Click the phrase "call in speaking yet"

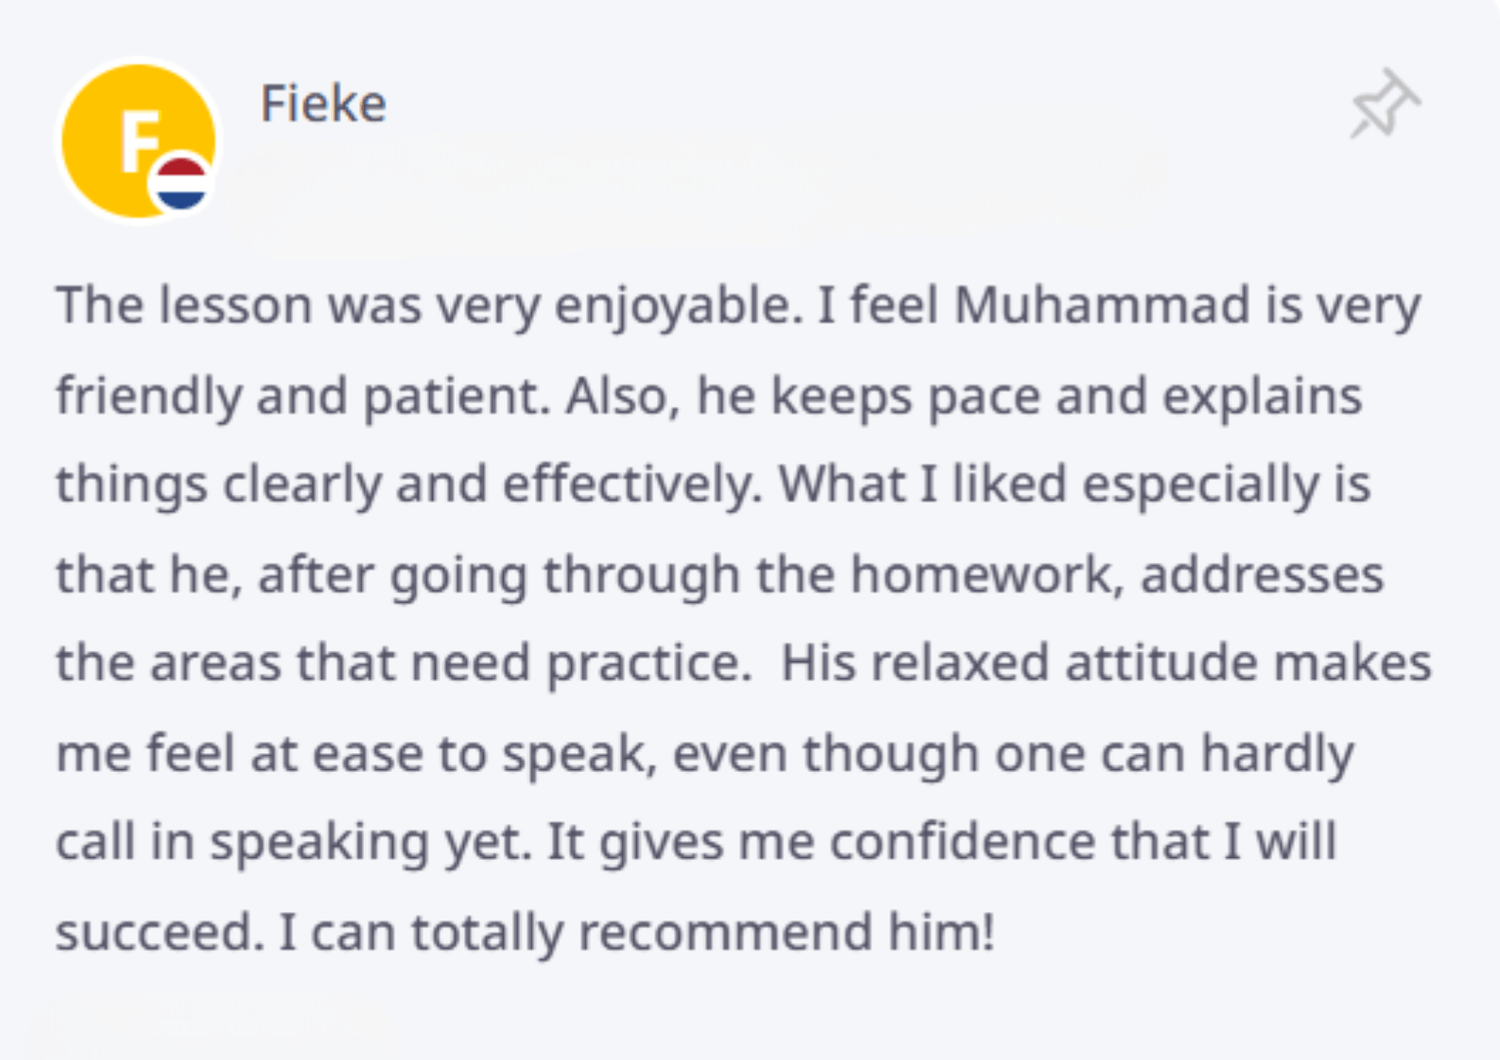290,842
